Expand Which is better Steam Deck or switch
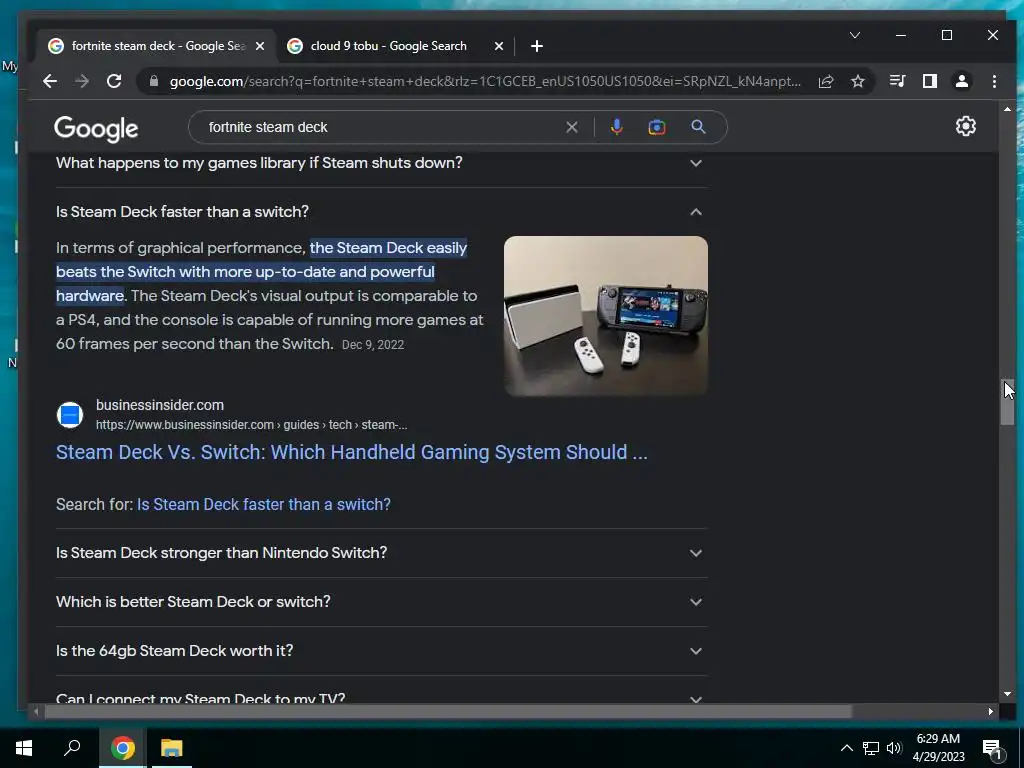Screen dimensions: 1024x768 point(382,601)
